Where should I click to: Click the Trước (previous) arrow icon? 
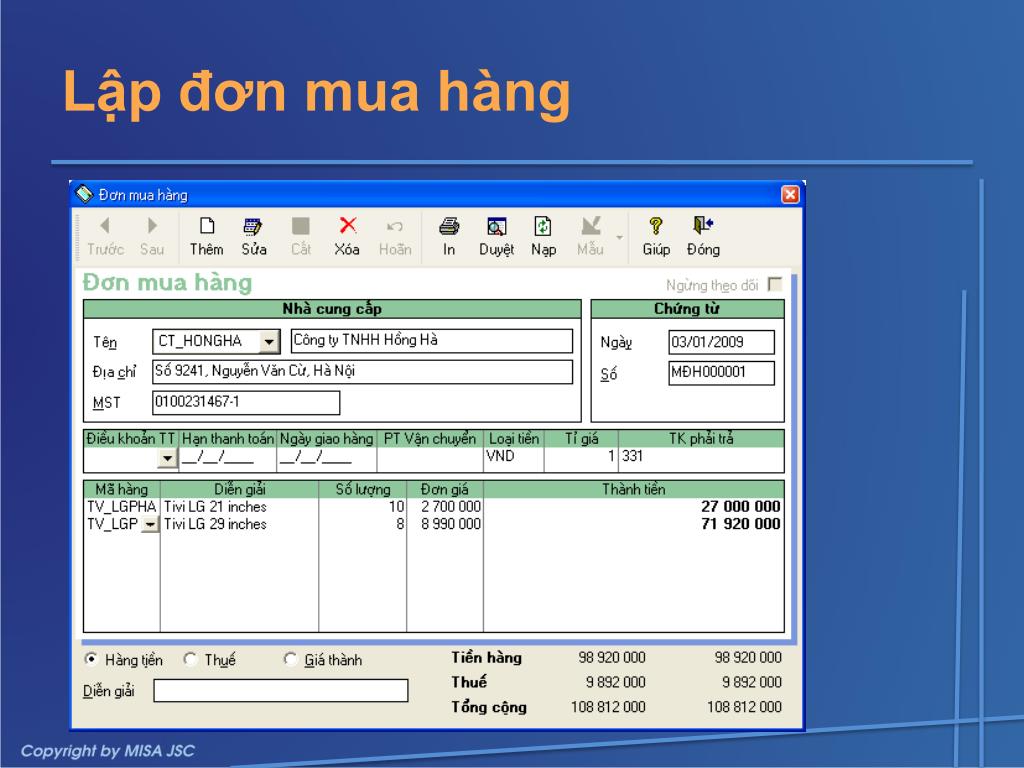click(104, 226)
